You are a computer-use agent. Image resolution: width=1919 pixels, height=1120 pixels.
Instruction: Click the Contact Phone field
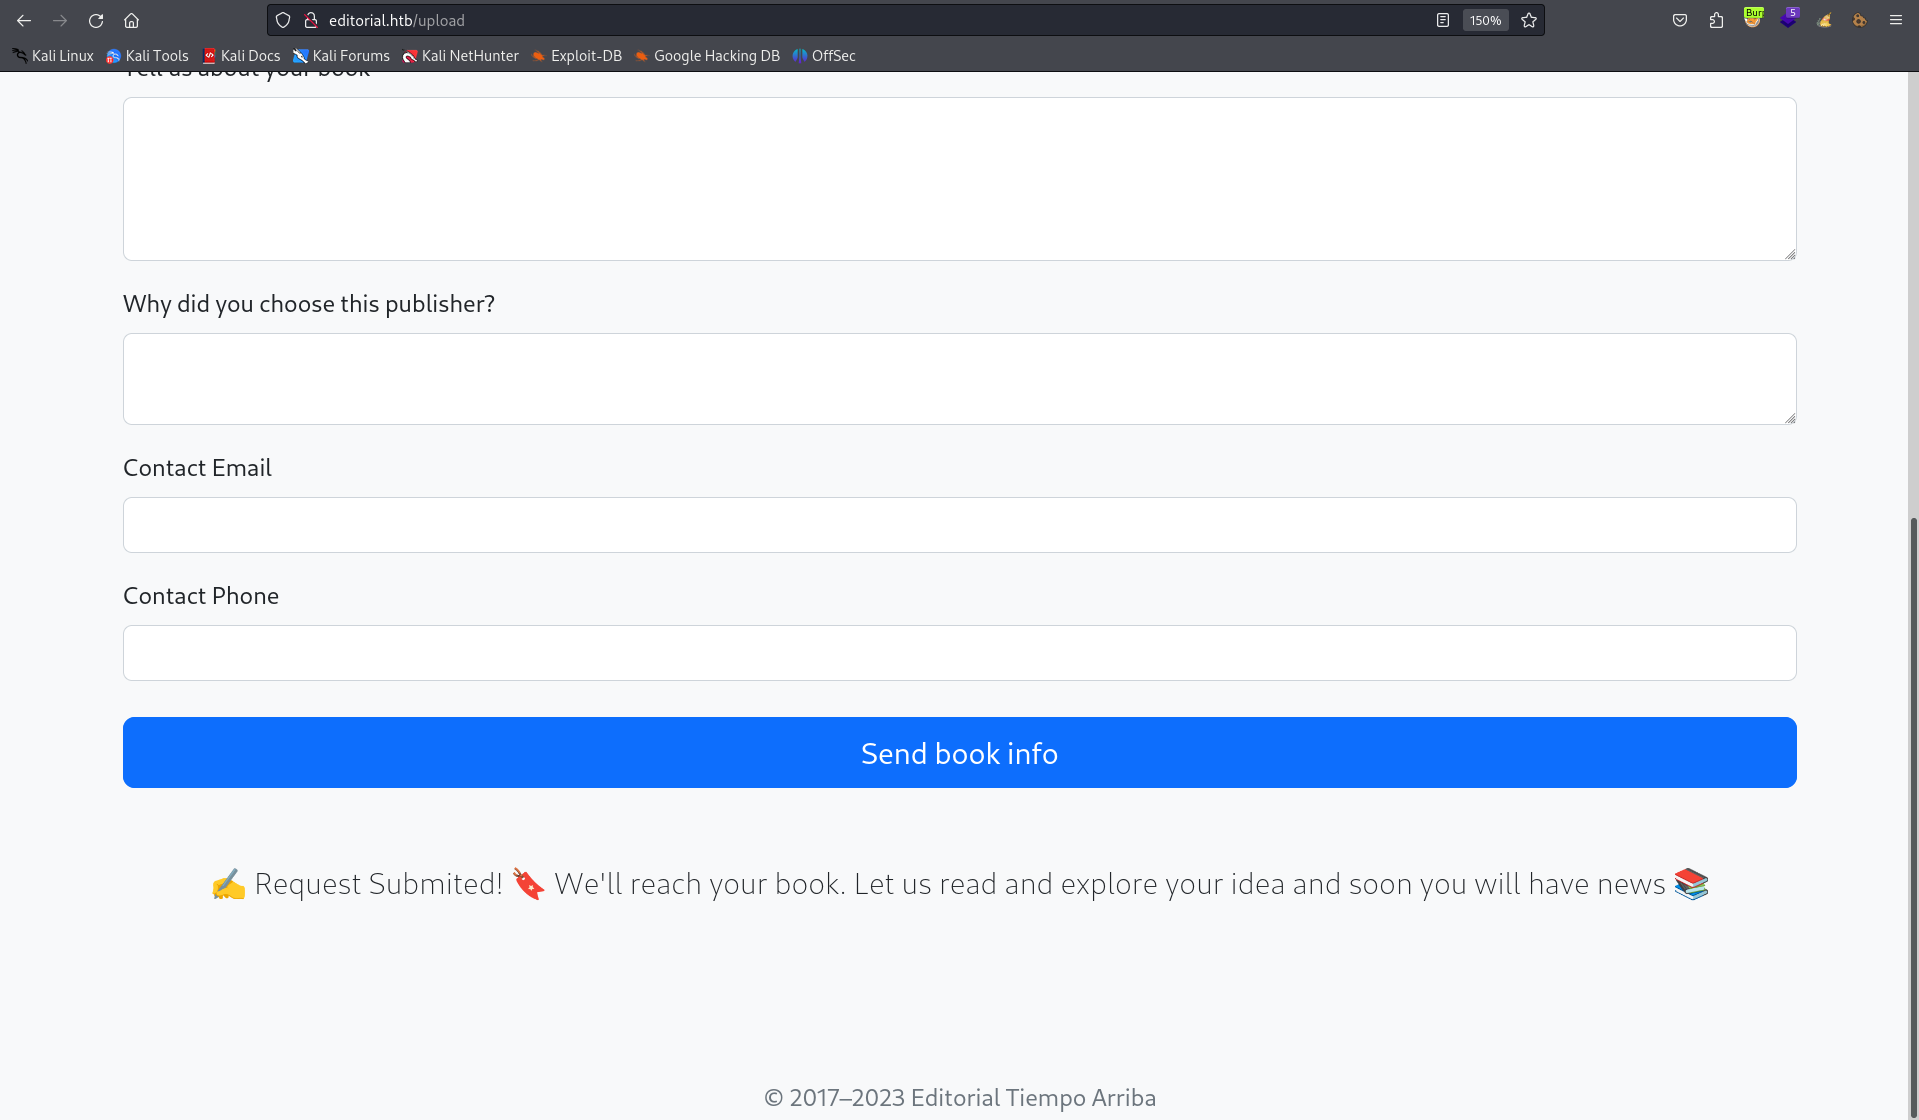(x=959, y=653)
